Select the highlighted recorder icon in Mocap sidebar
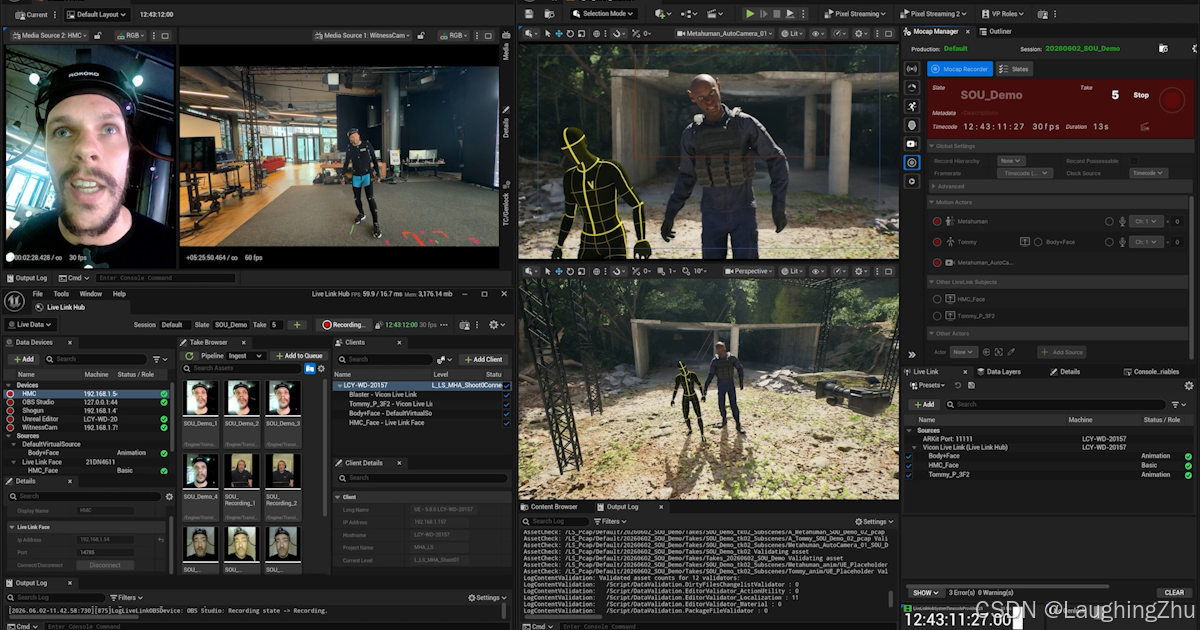The width and height of the screenshot is (1200, 630). pos(912,162)
